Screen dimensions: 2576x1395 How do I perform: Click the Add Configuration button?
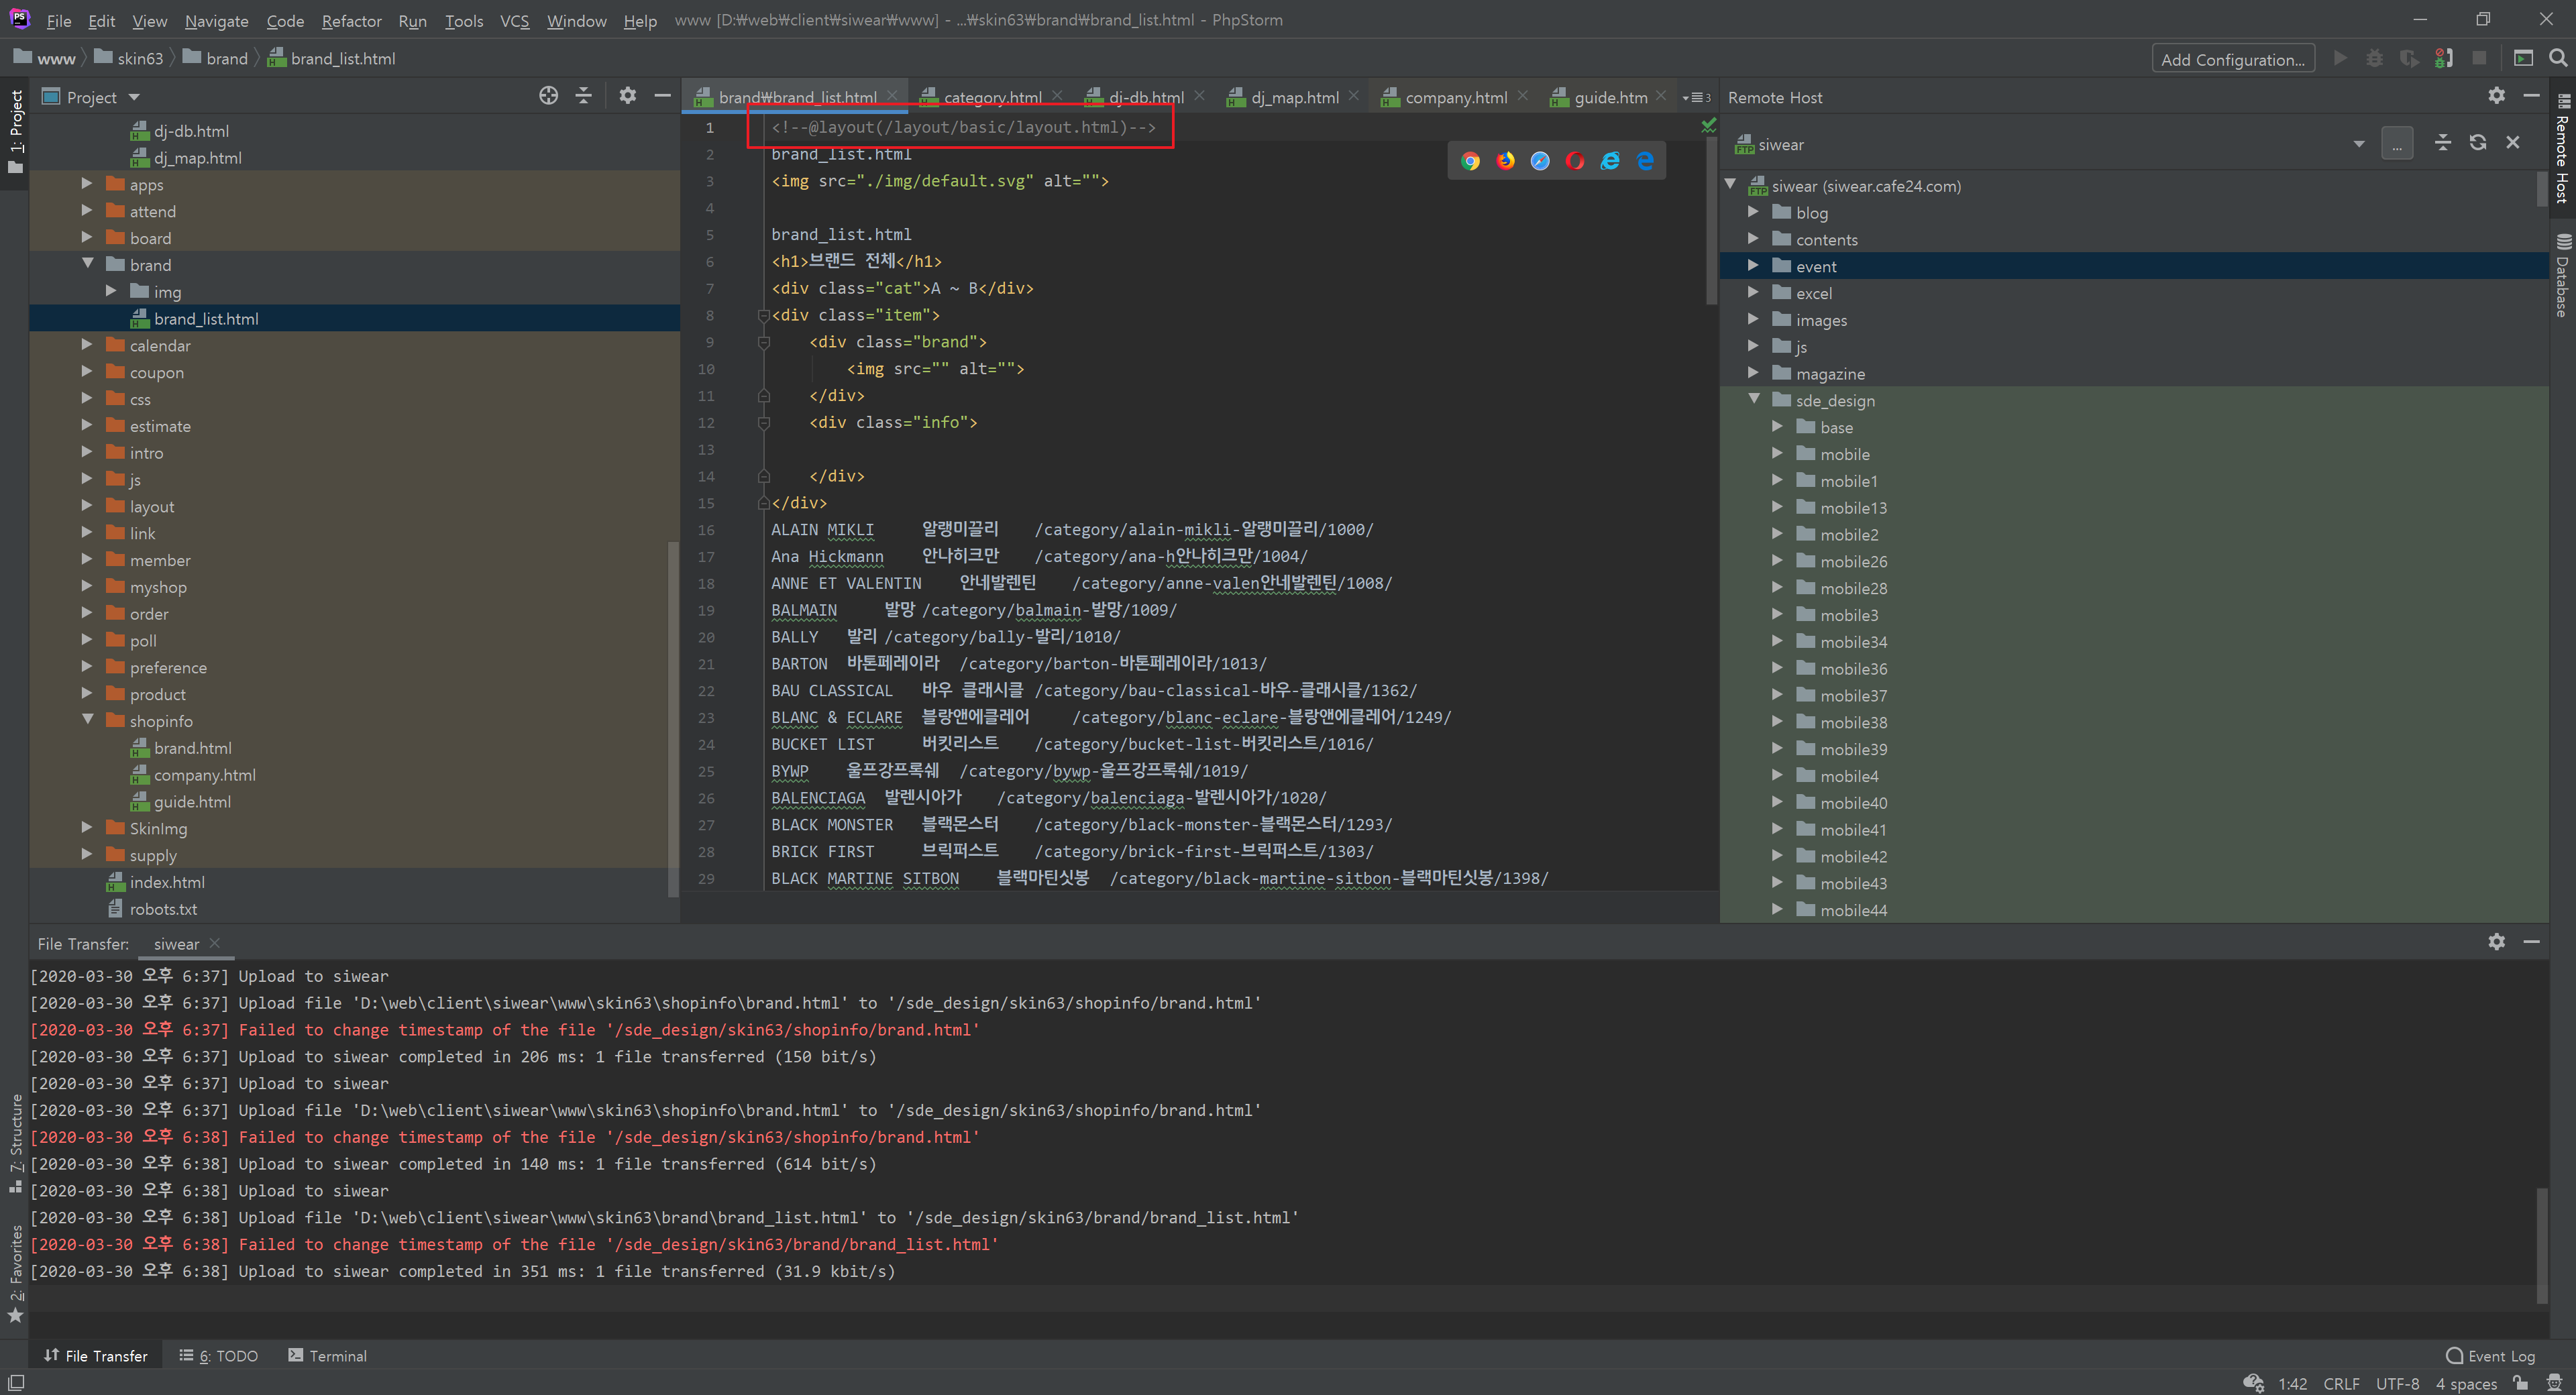pyautogui.click(x=2232, y=59)
